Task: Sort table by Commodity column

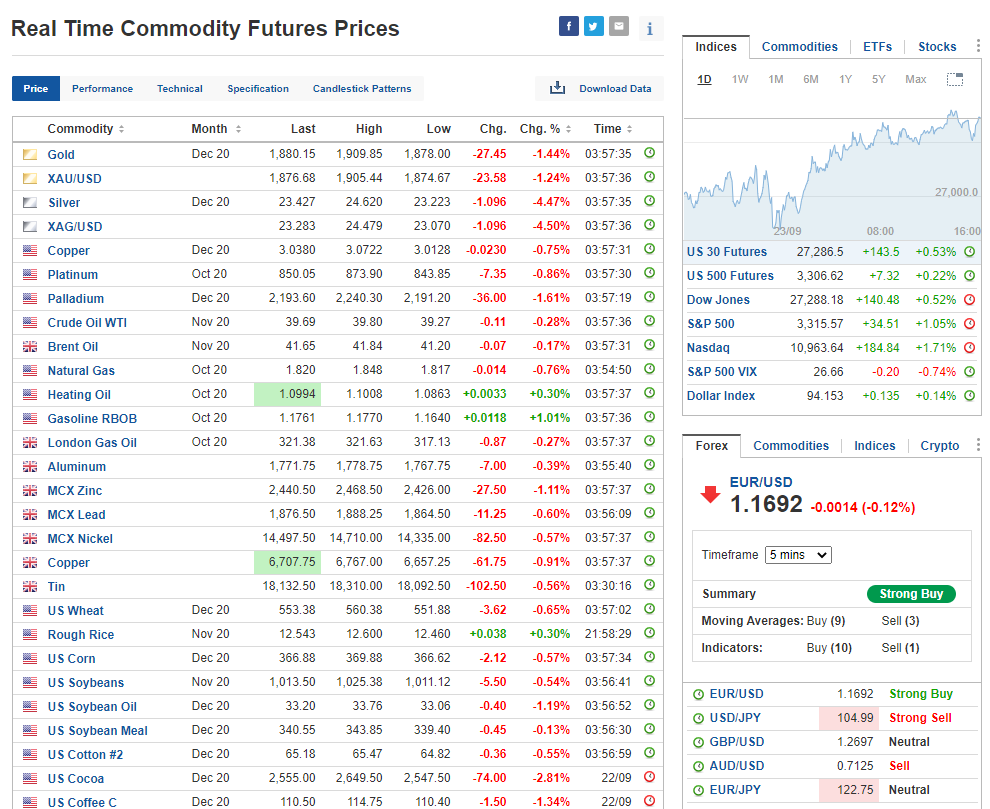Action: 86,129
